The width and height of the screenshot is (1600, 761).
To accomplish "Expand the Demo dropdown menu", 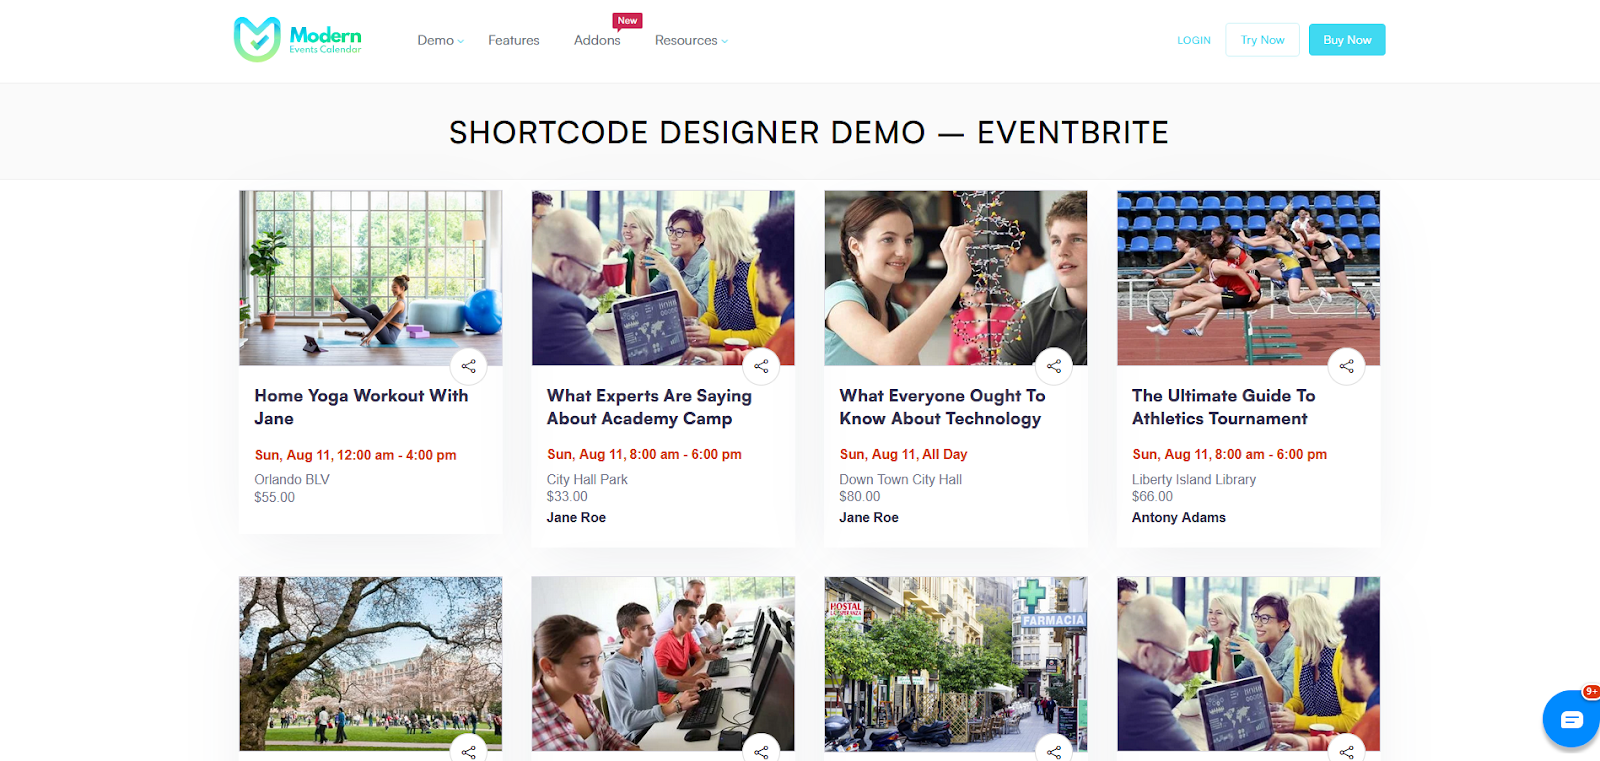I will [440, 40].
